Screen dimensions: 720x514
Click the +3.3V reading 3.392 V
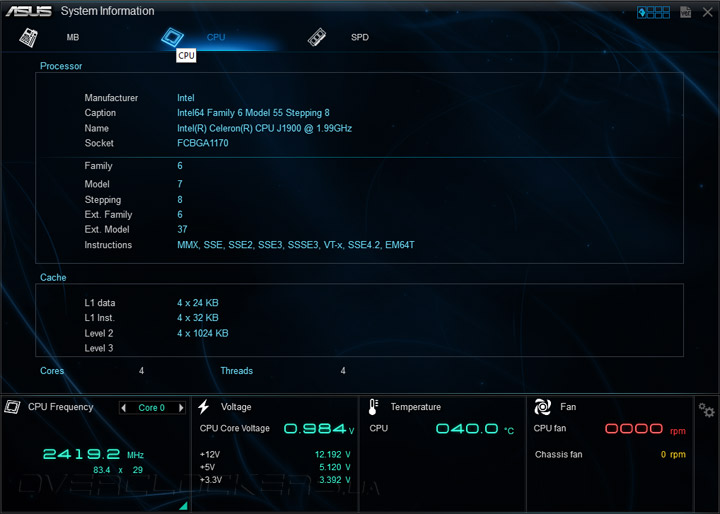click(335, 480)
